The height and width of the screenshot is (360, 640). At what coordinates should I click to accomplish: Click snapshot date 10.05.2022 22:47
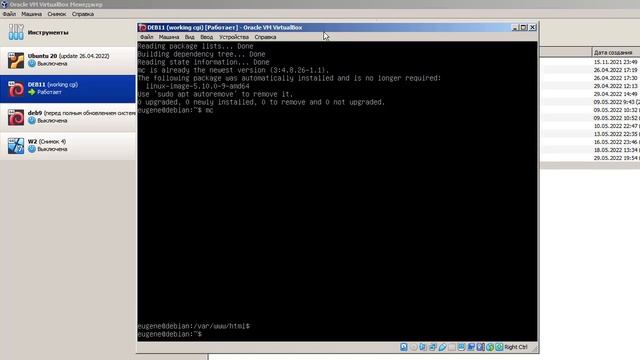click(616, 126)
